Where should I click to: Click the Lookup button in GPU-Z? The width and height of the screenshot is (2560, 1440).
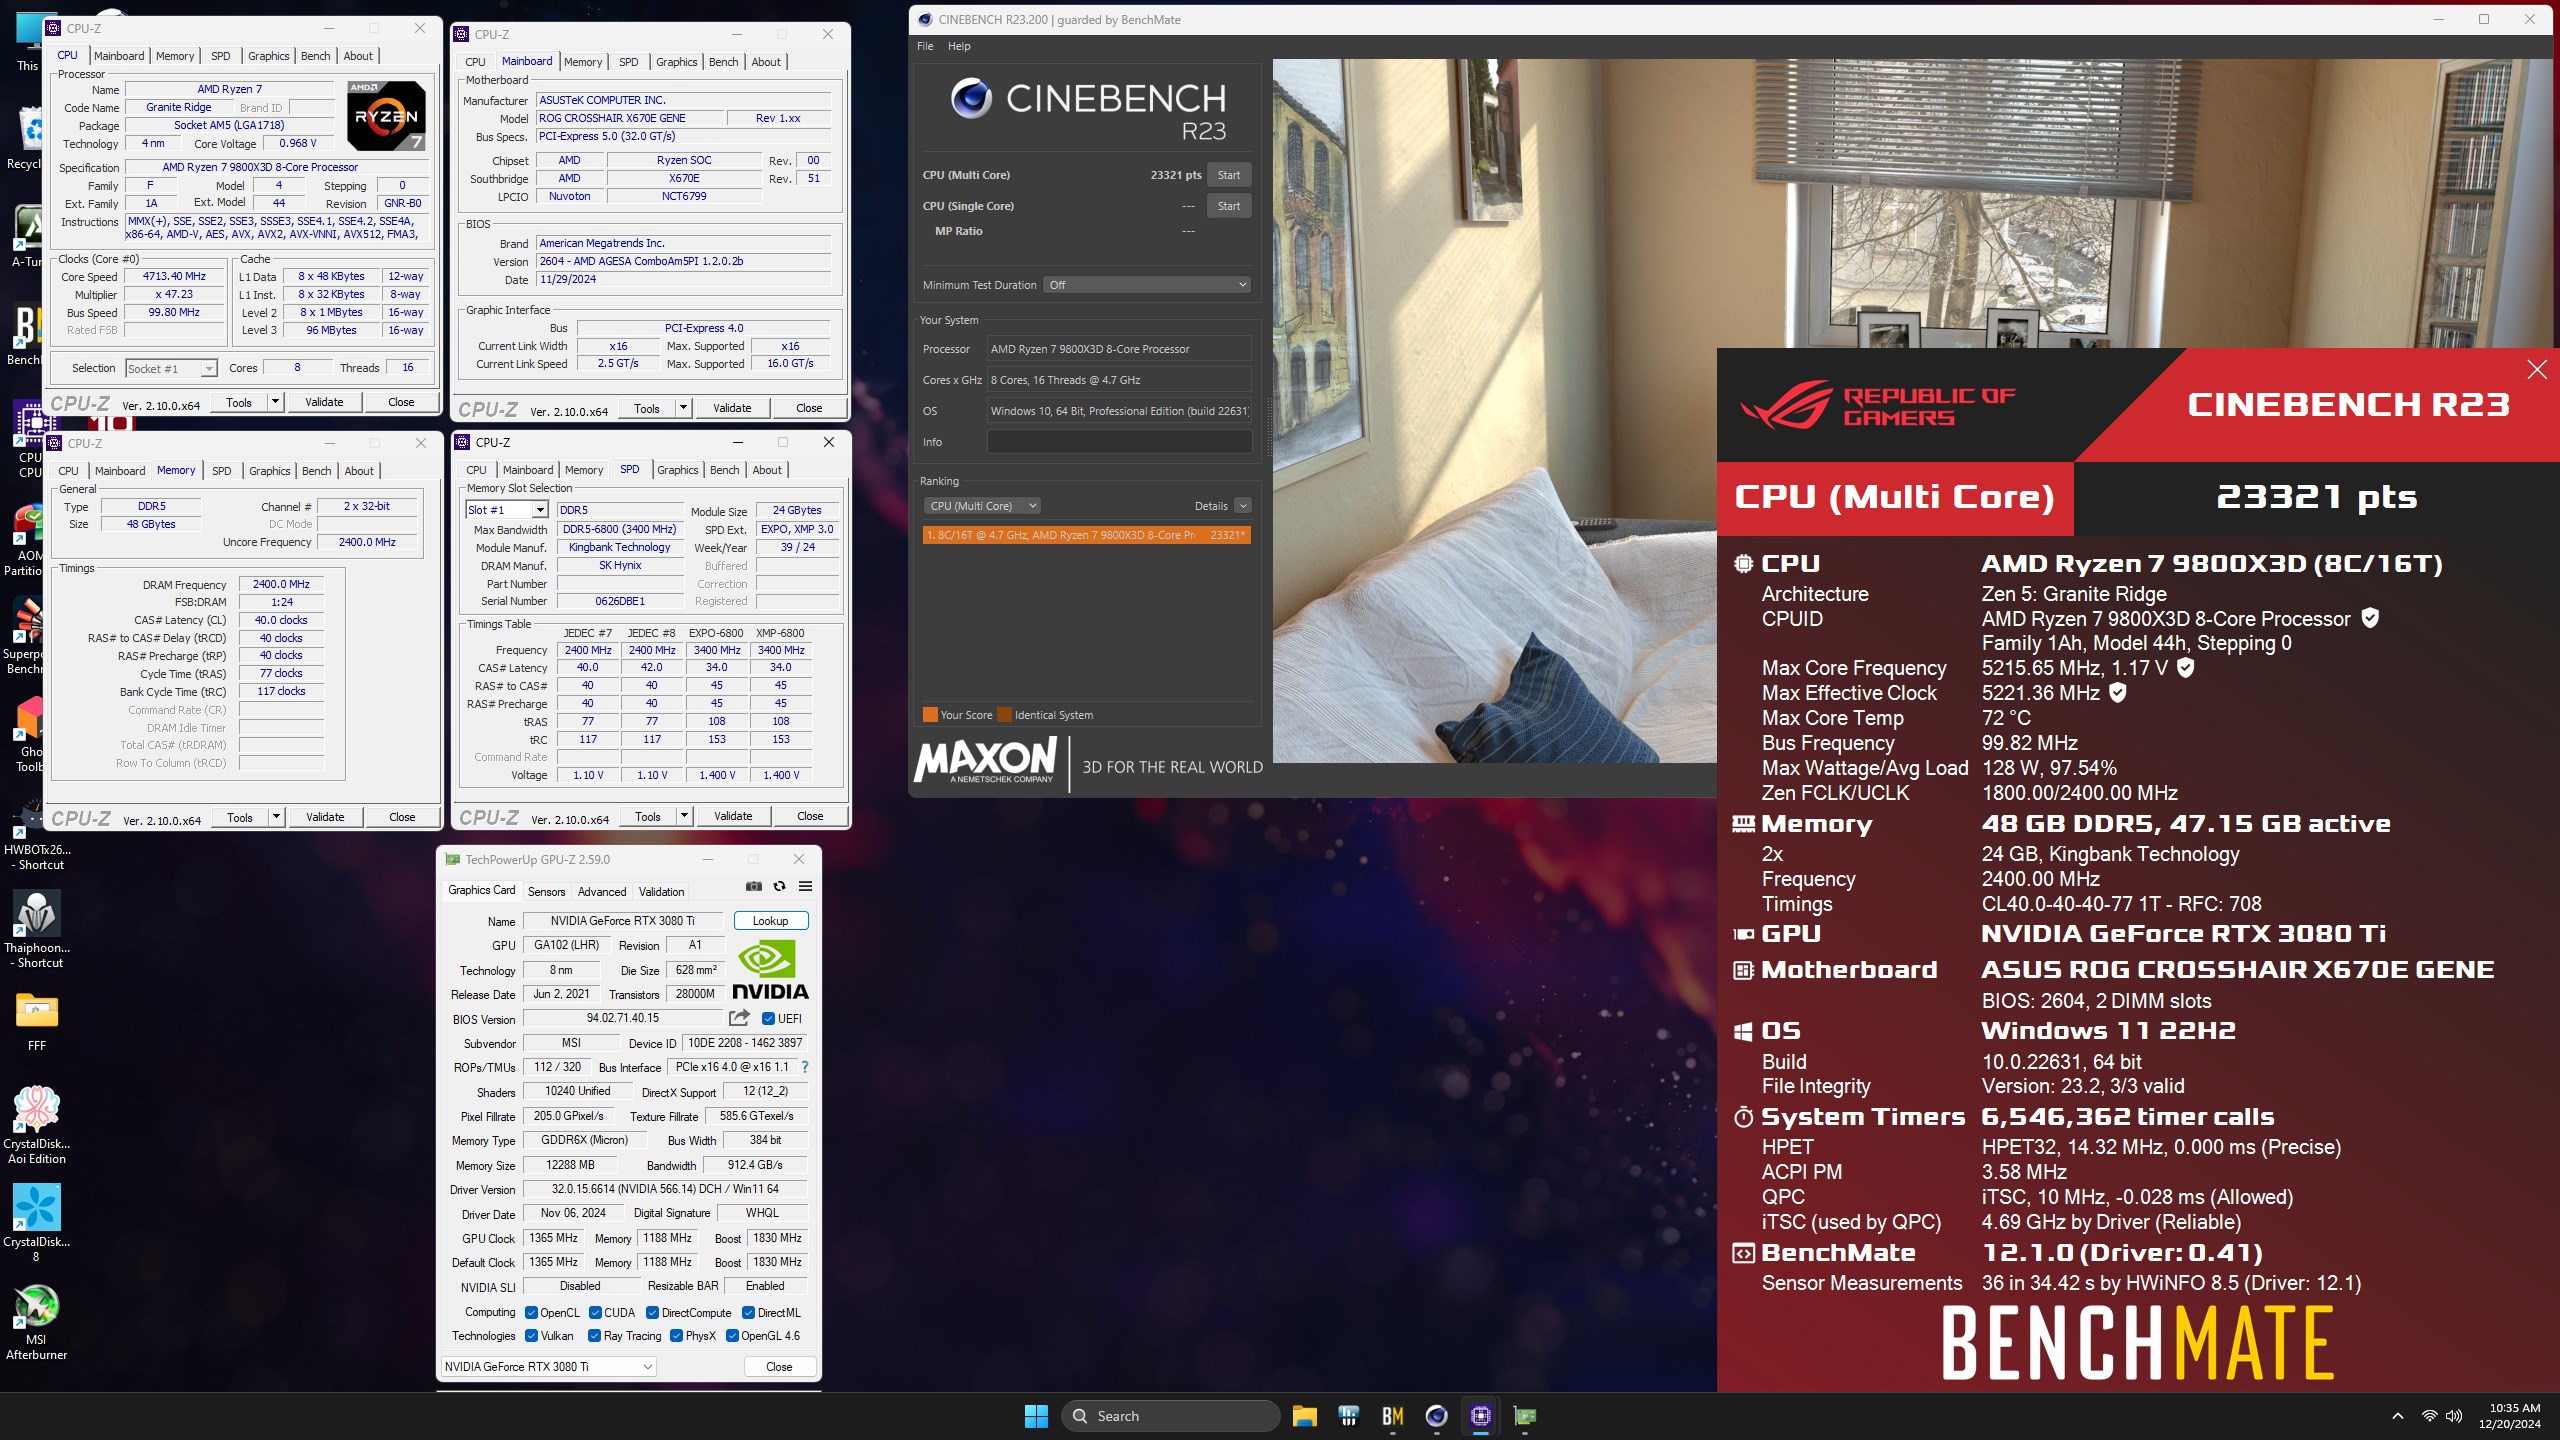(770, 921)
